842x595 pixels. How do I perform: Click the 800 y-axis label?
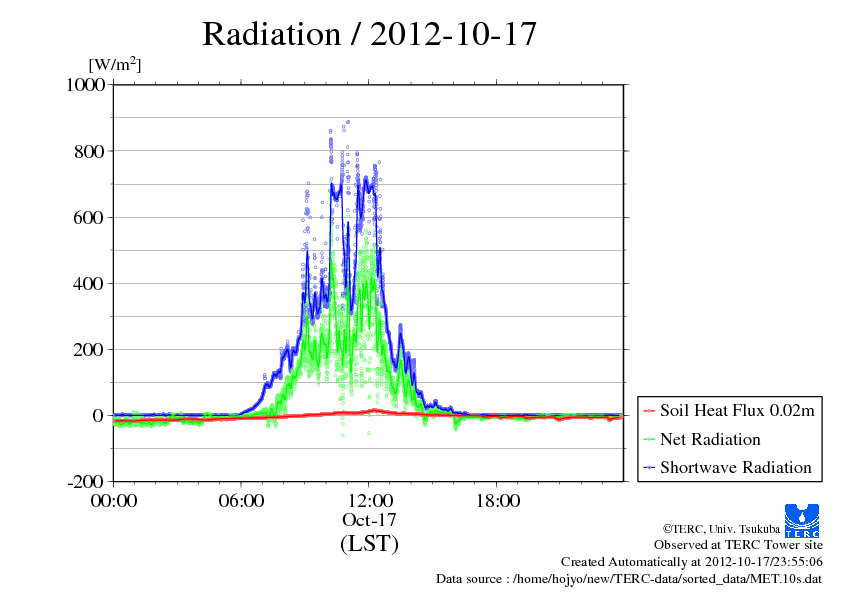pos(89,151)
